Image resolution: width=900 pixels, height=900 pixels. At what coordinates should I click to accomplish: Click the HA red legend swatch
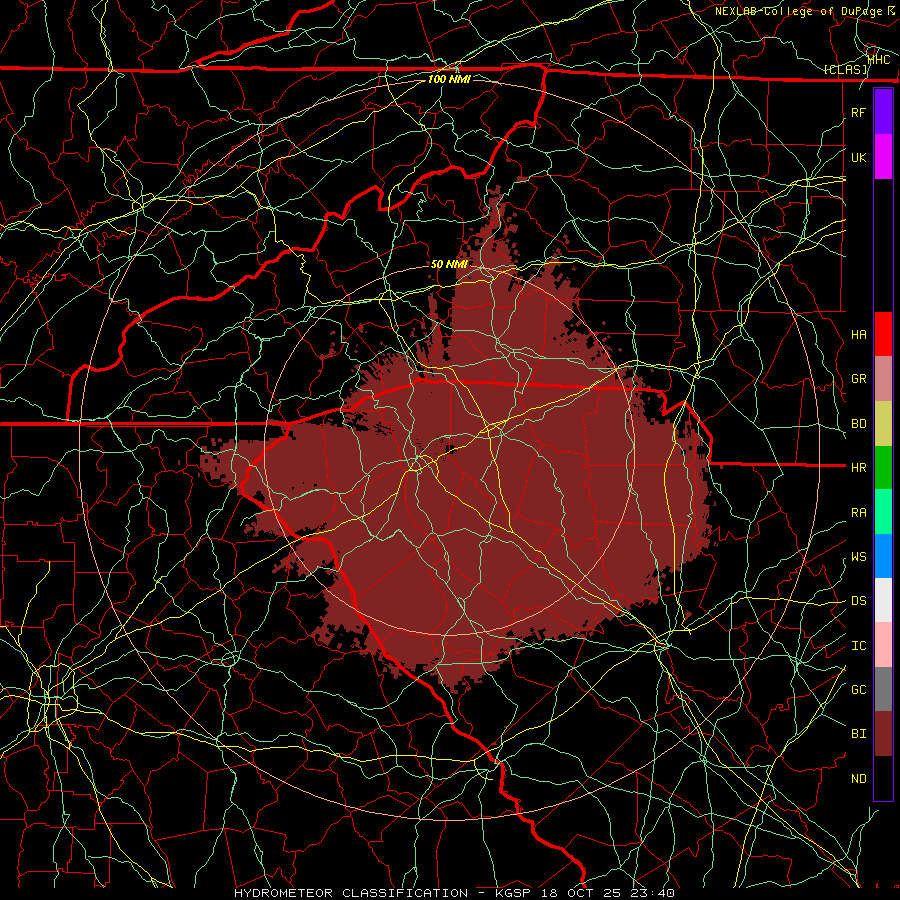click(x=883, y=334)
